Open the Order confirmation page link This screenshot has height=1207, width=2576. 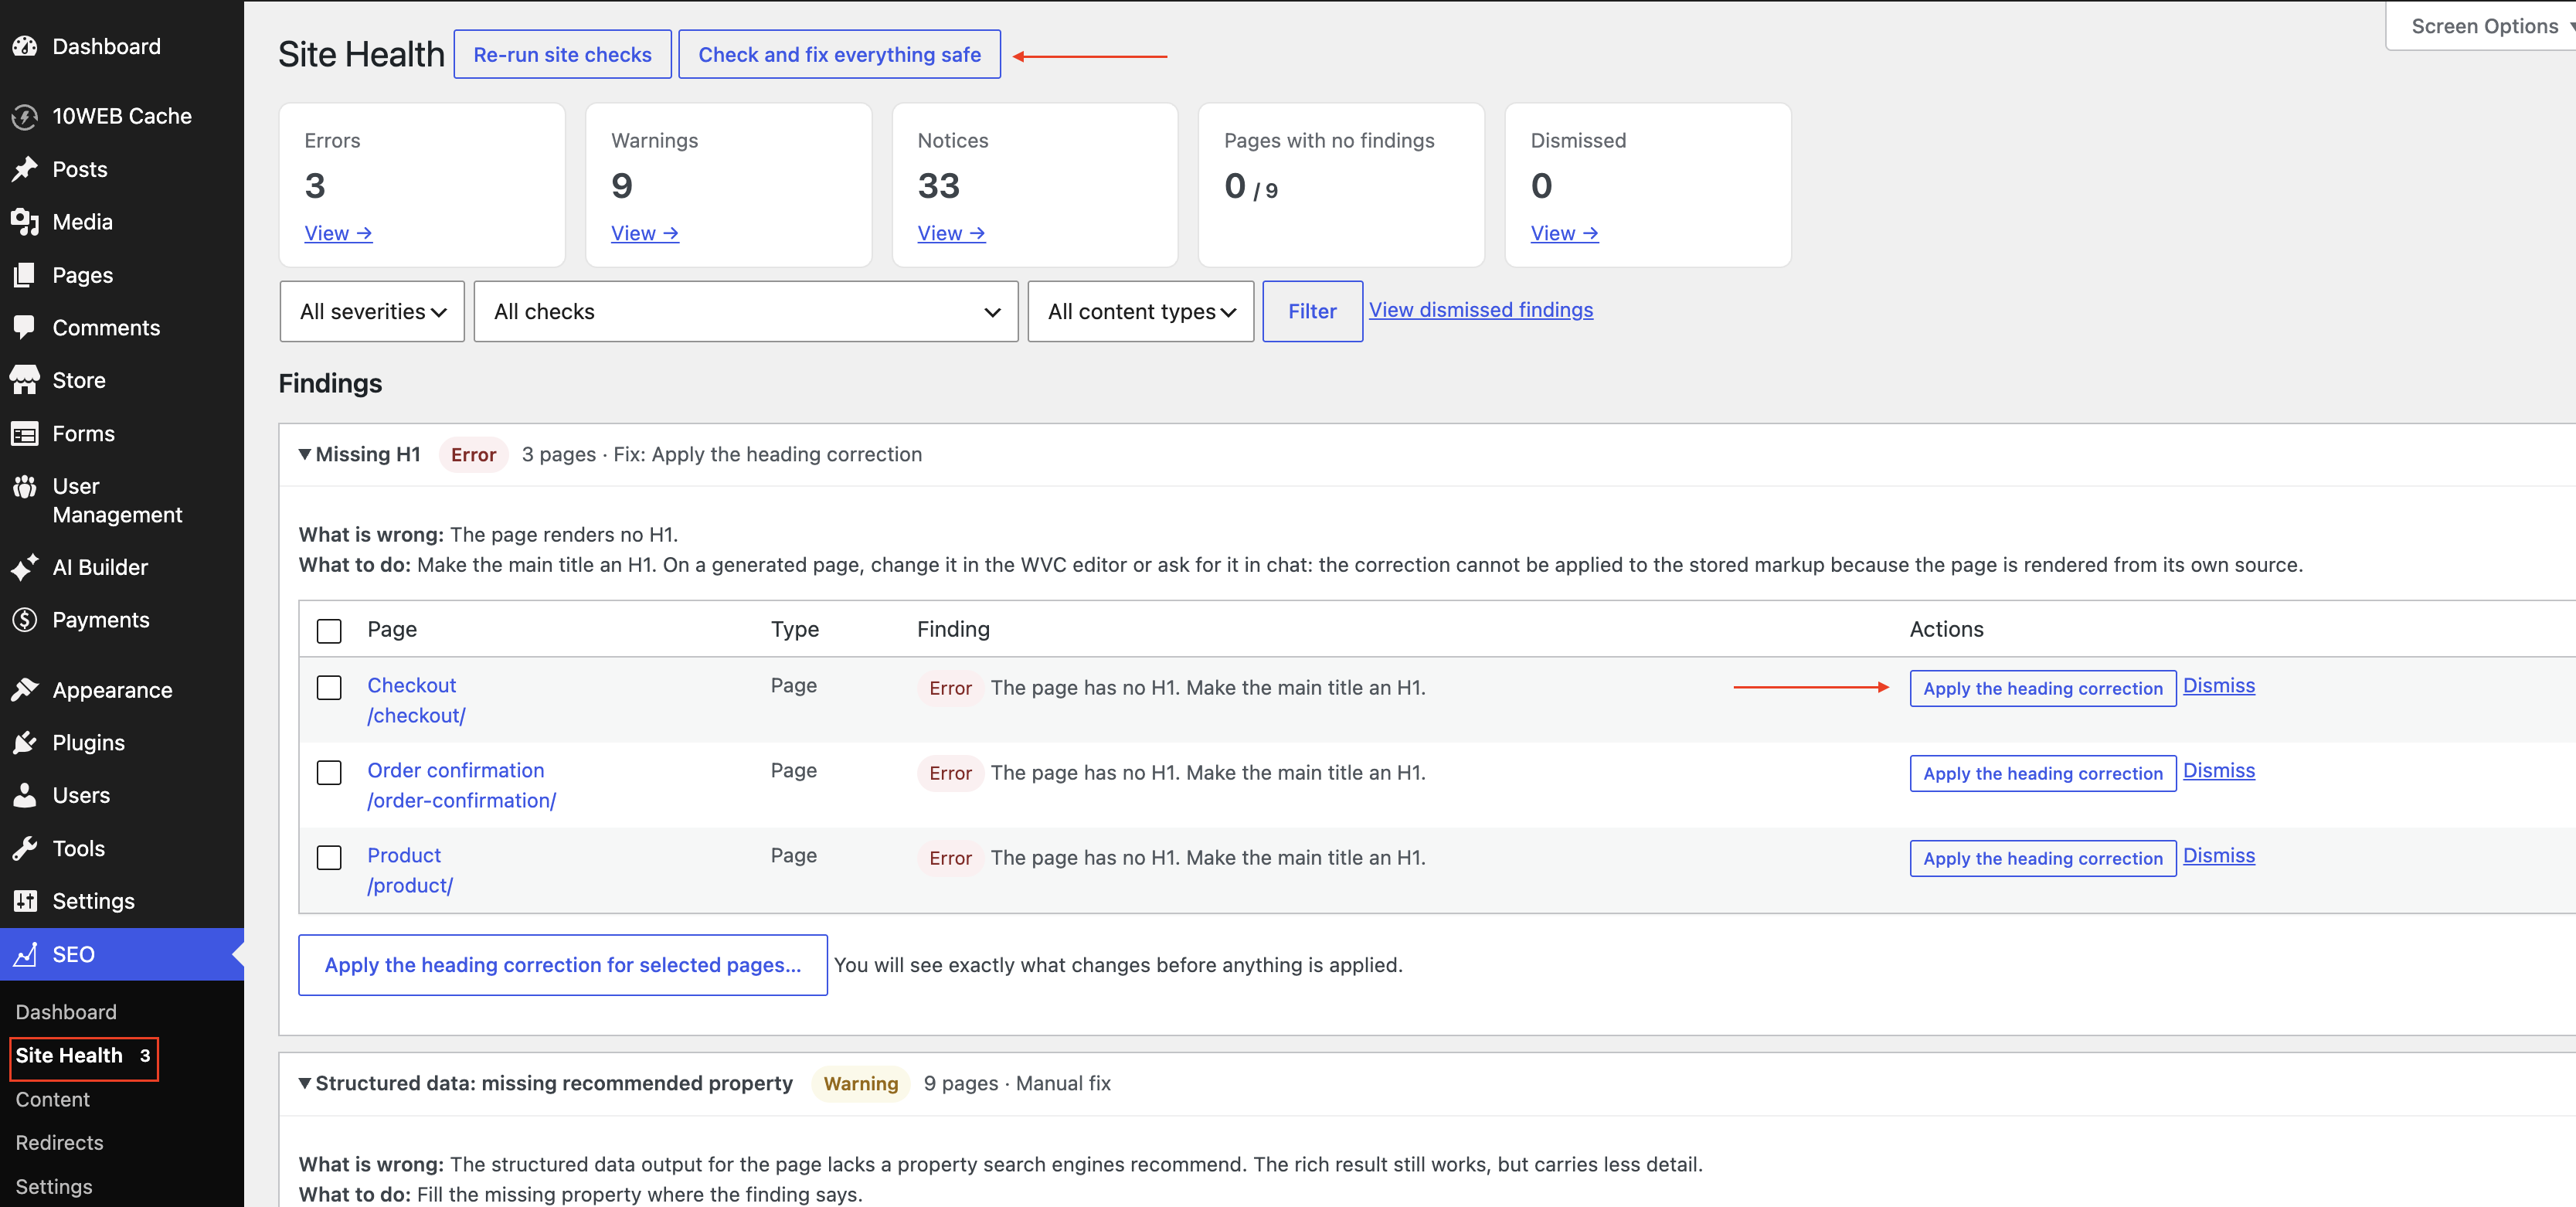coord(455,770)
